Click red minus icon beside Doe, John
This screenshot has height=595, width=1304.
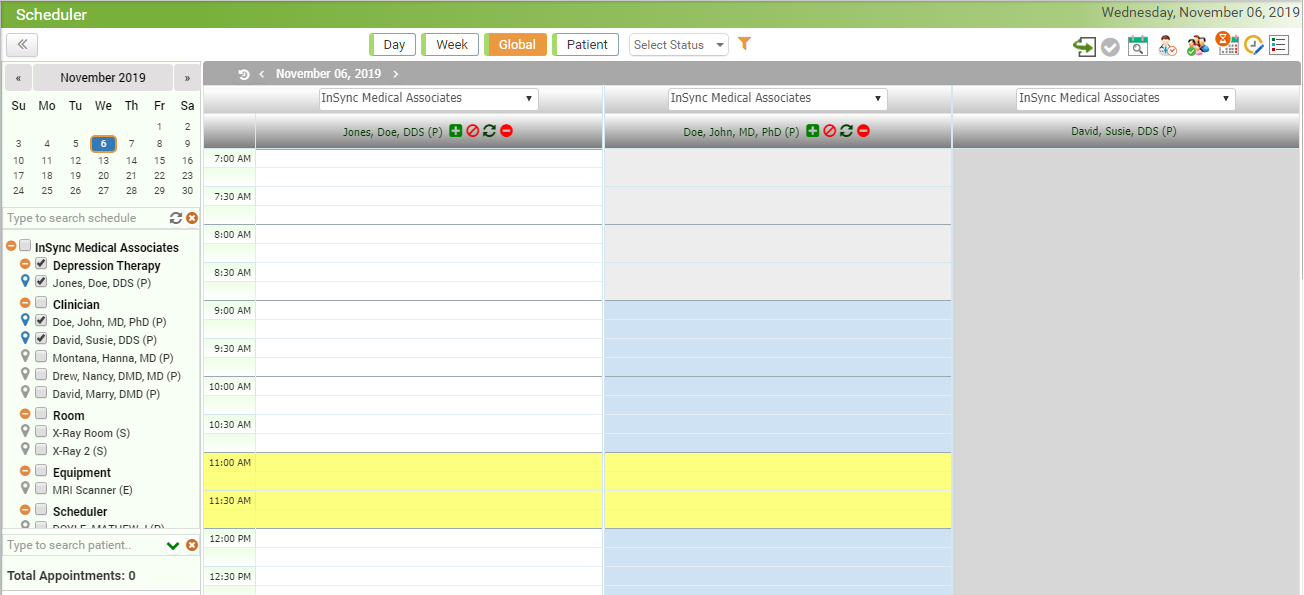[863, 131]
